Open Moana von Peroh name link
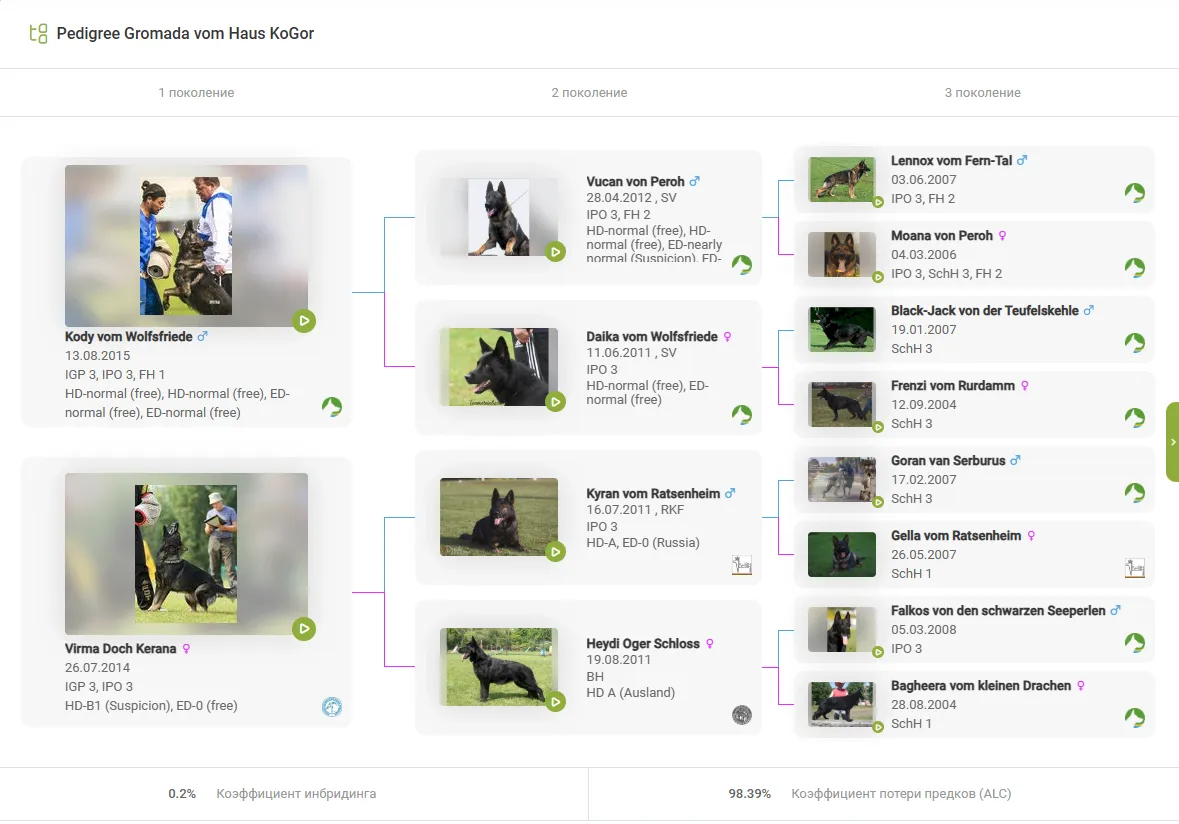The height and width of the screenshot is (824, 1179). tap(941, 236)
